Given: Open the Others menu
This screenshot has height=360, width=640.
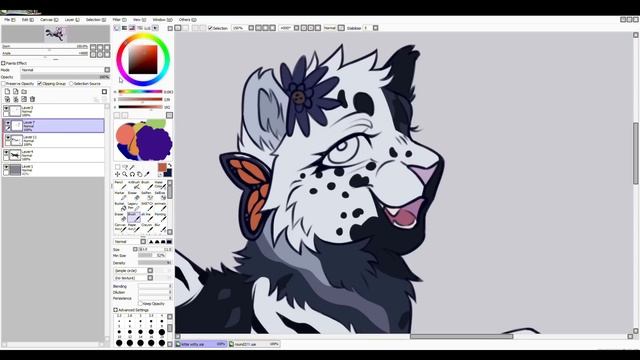Looking at the screenshot, I should tap(187, 20).
